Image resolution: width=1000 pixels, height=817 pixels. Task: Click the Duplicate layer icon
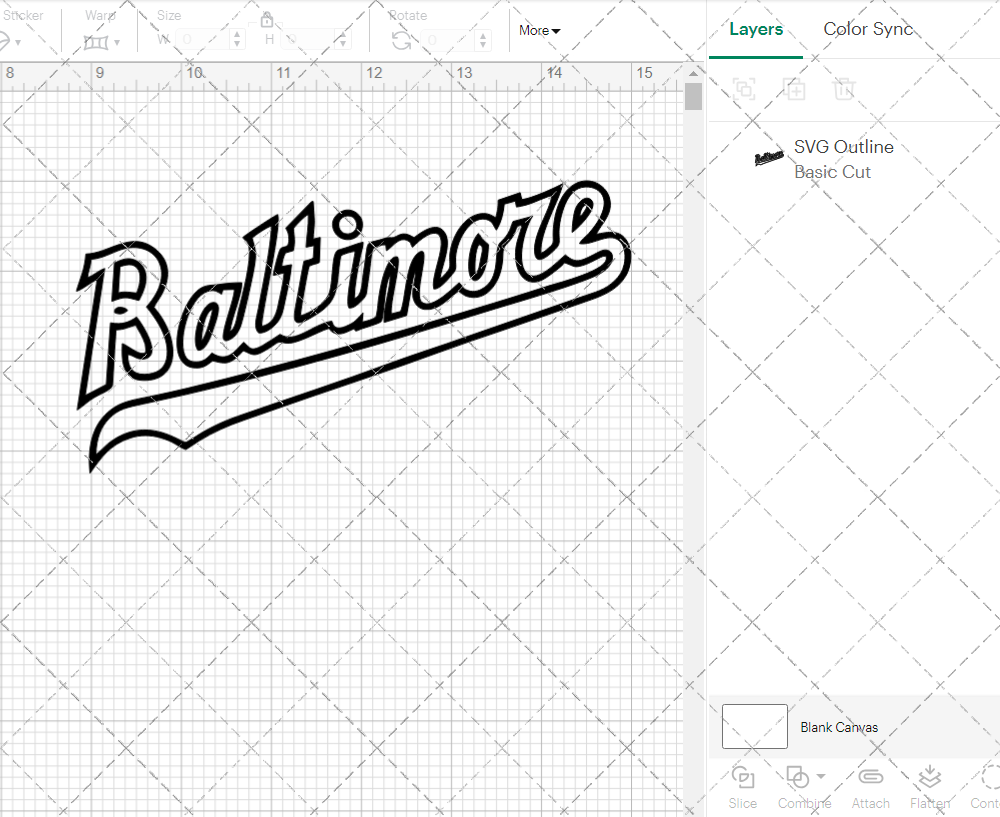[x=794, y=89]
